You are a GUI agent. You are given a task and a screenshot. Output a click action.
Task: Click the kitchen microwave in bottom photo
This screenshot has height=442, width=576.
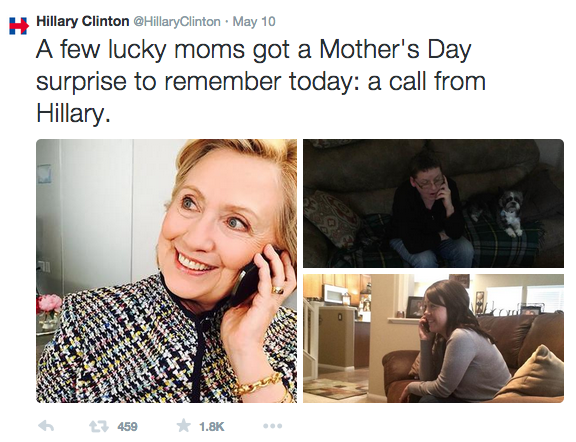pyautogui.click(x=336, y=294)
